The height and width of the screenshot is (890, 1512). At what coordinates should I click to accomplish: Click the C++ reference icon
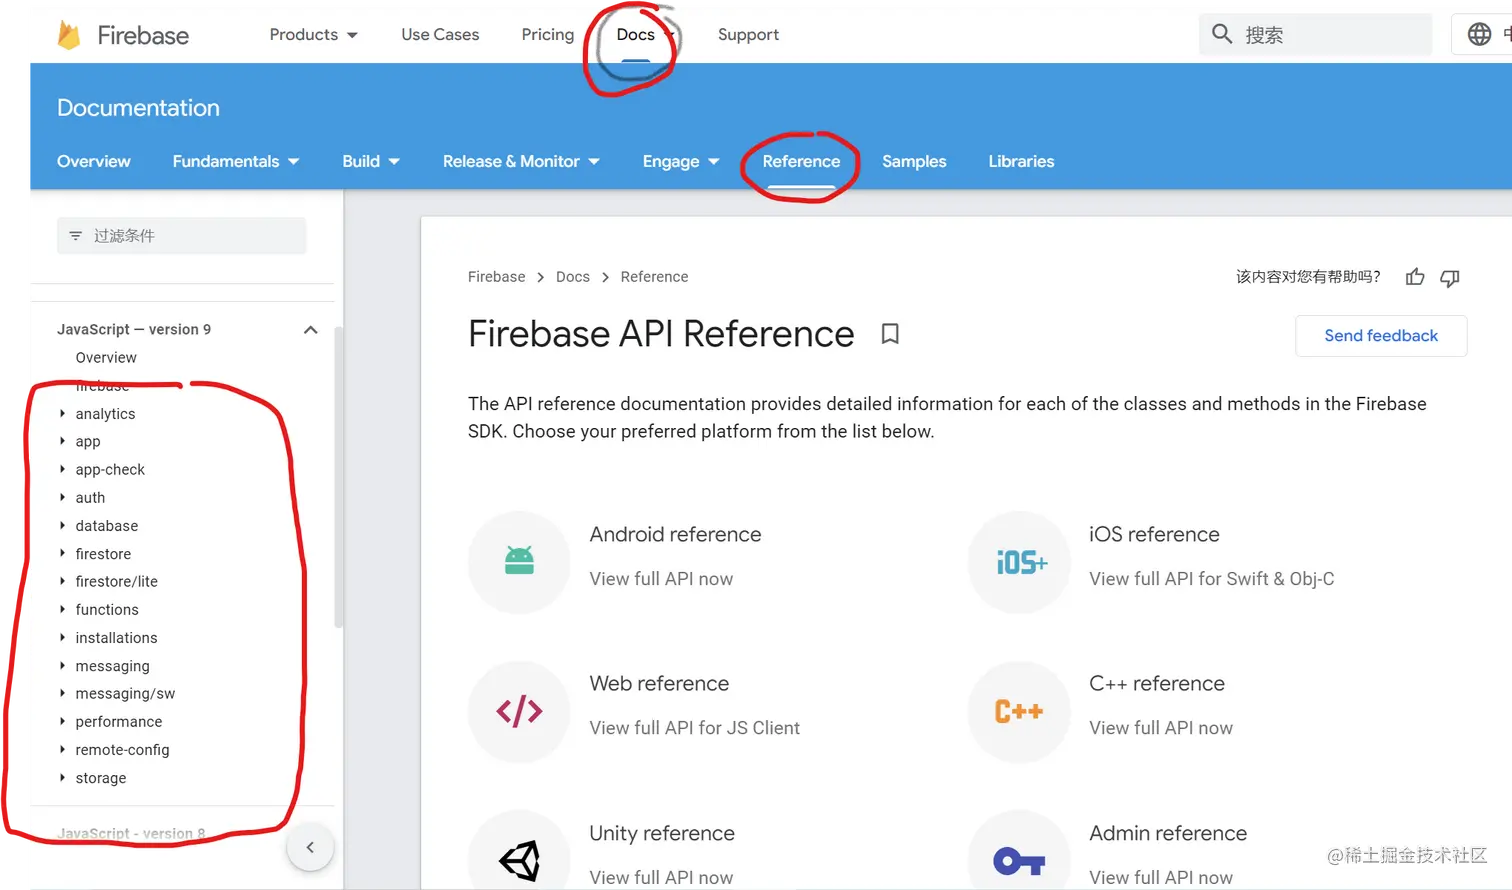click(x=1019, y=711)
